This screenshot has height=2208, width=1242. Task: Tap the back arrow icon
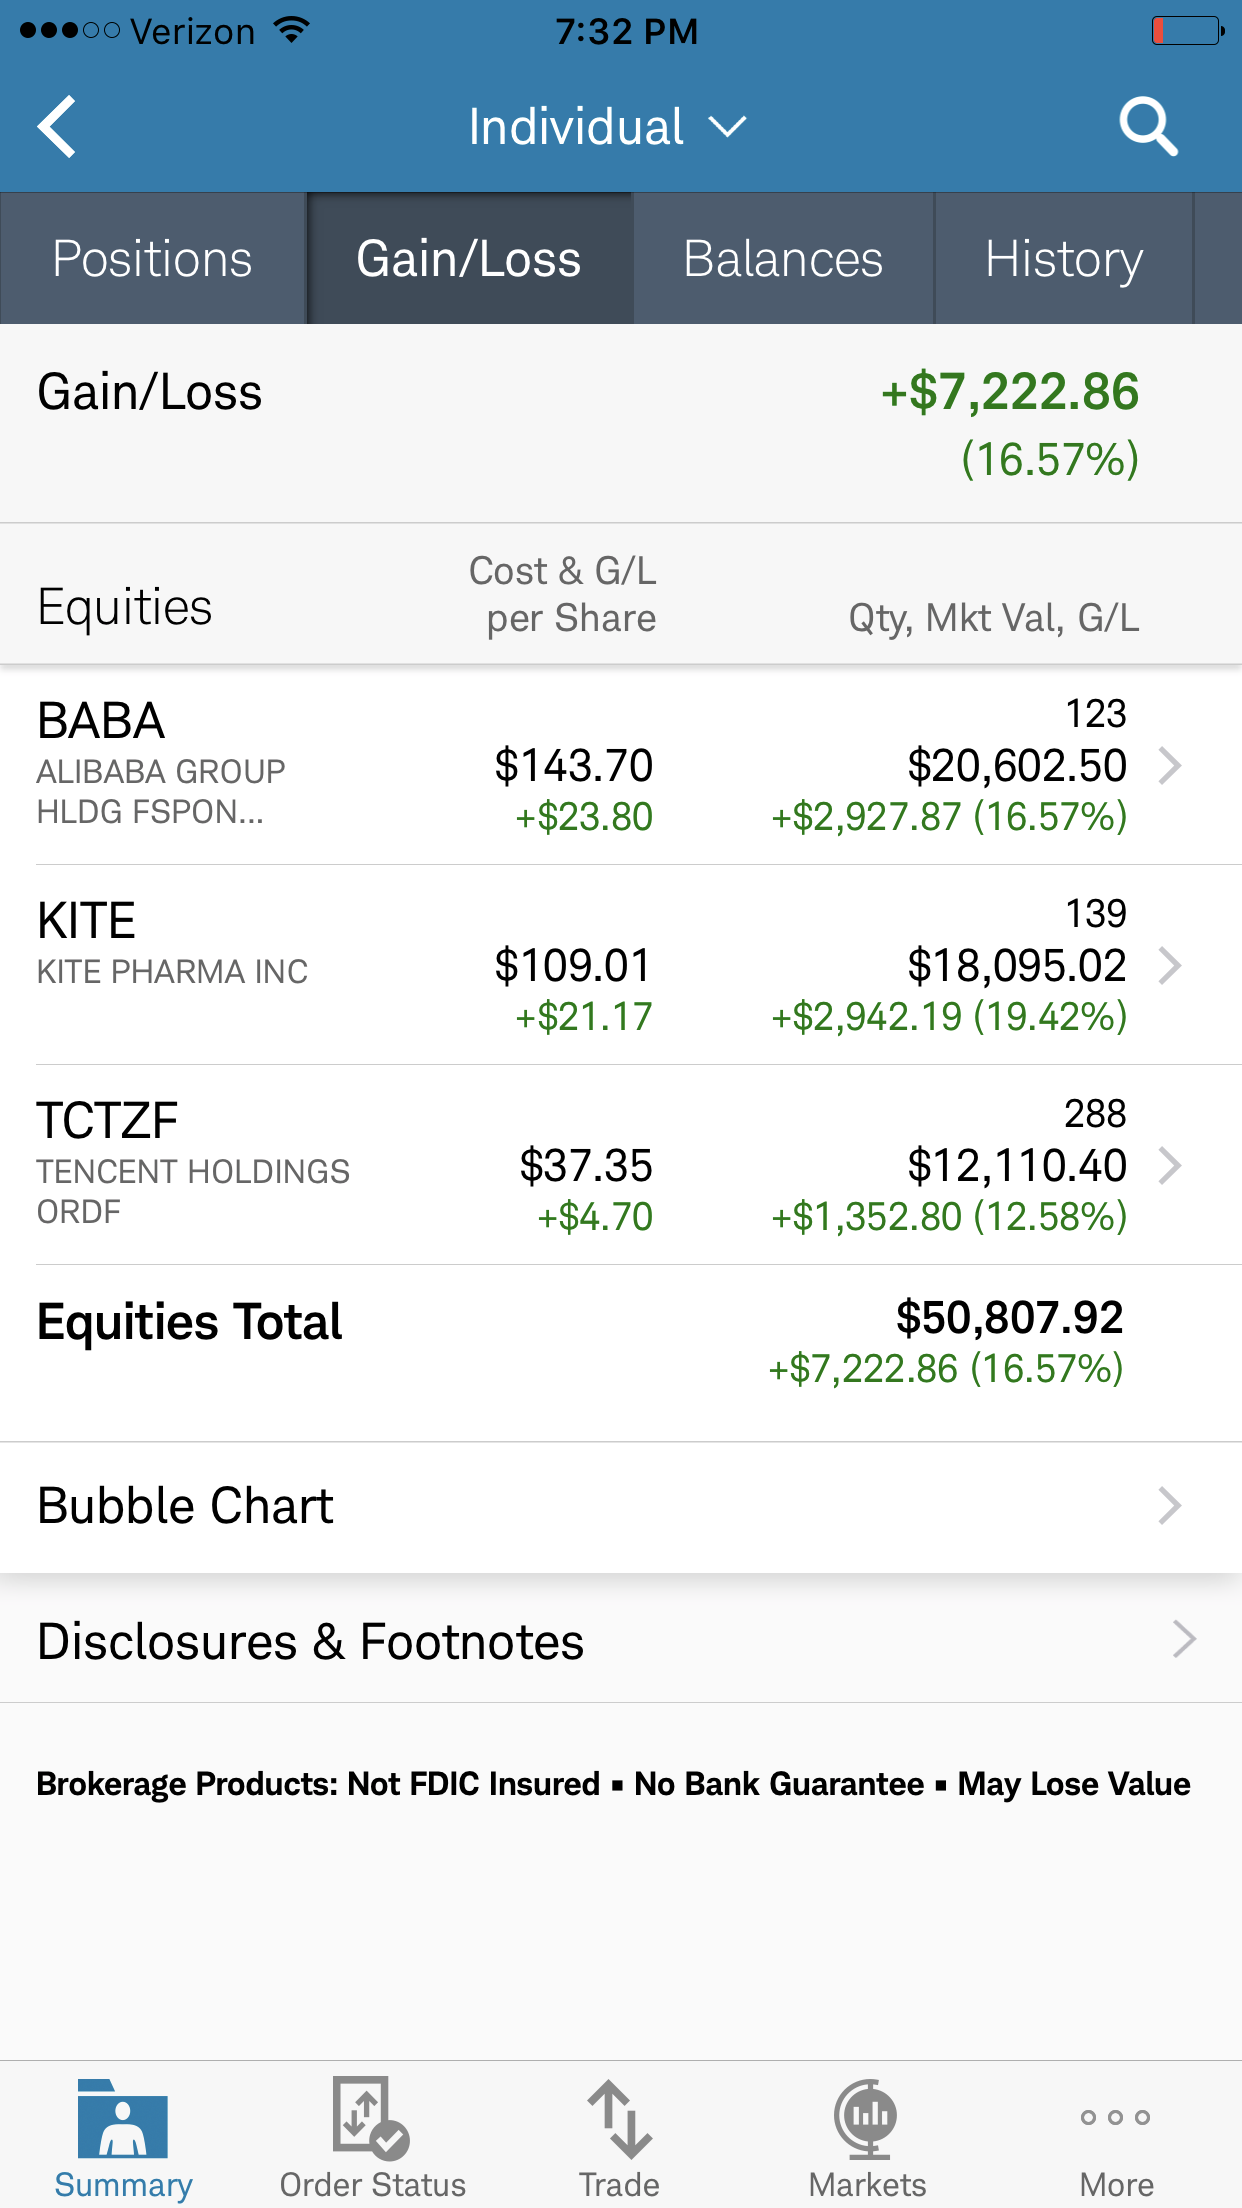(x=57, y=127)
